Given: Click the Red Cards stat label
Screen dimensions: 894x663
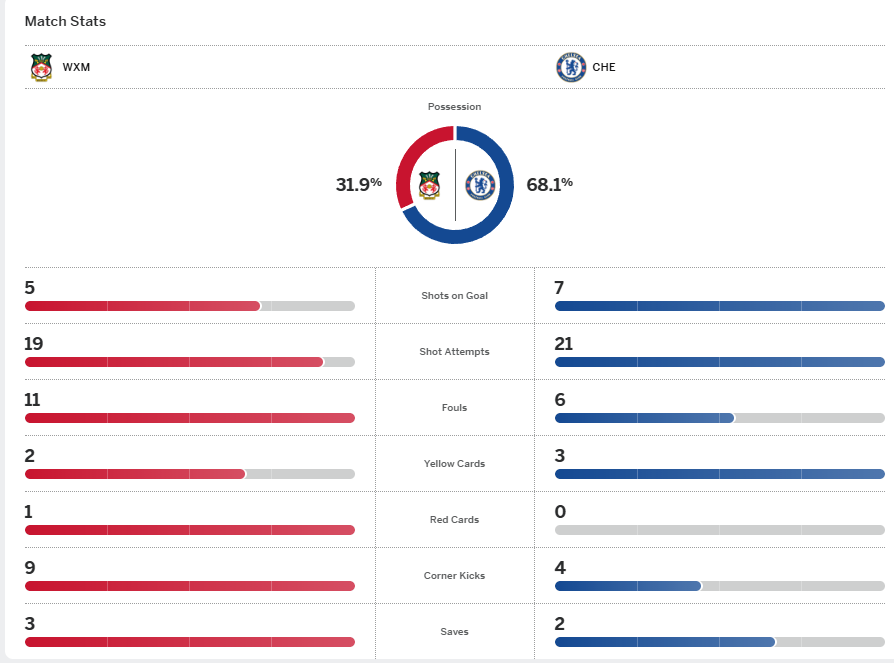Looking at the screenshot, I should 455,520.
